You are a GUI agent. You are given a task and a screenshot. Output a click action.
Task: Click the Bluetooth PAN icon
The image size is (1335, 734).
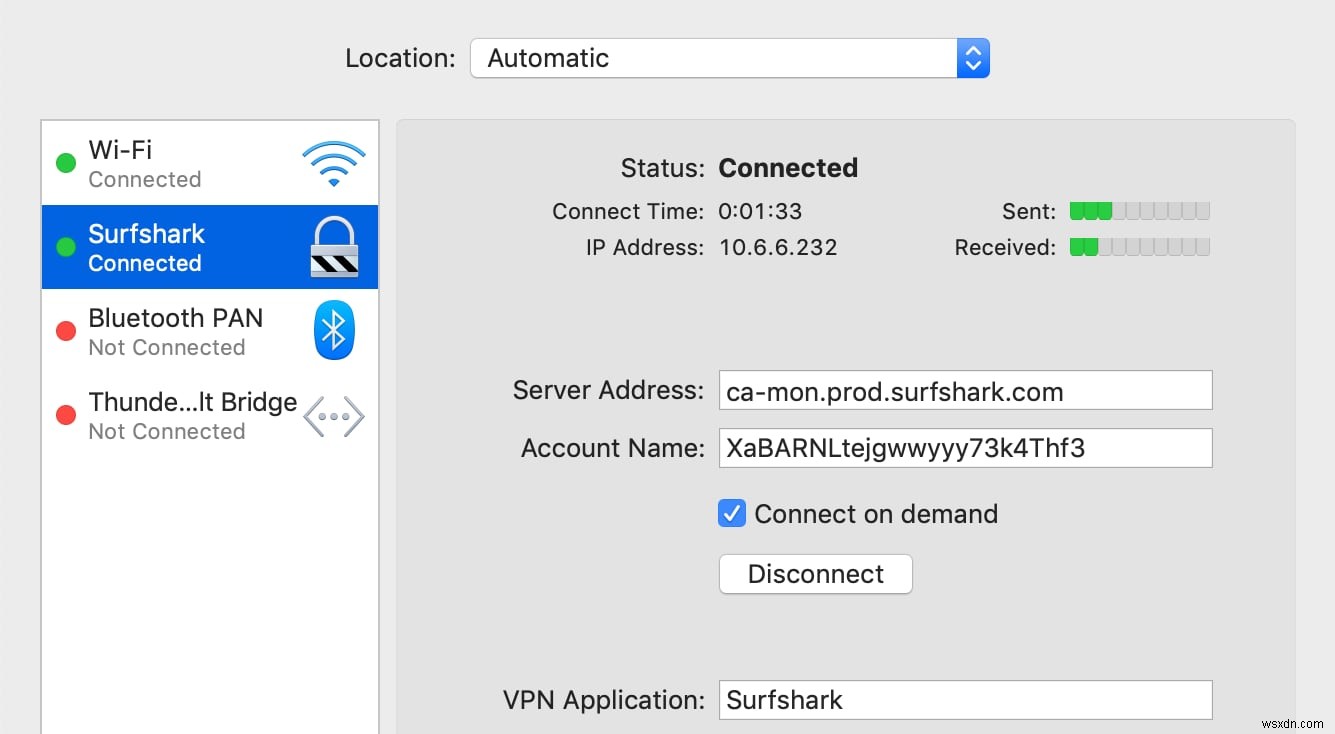coord(334,330)
